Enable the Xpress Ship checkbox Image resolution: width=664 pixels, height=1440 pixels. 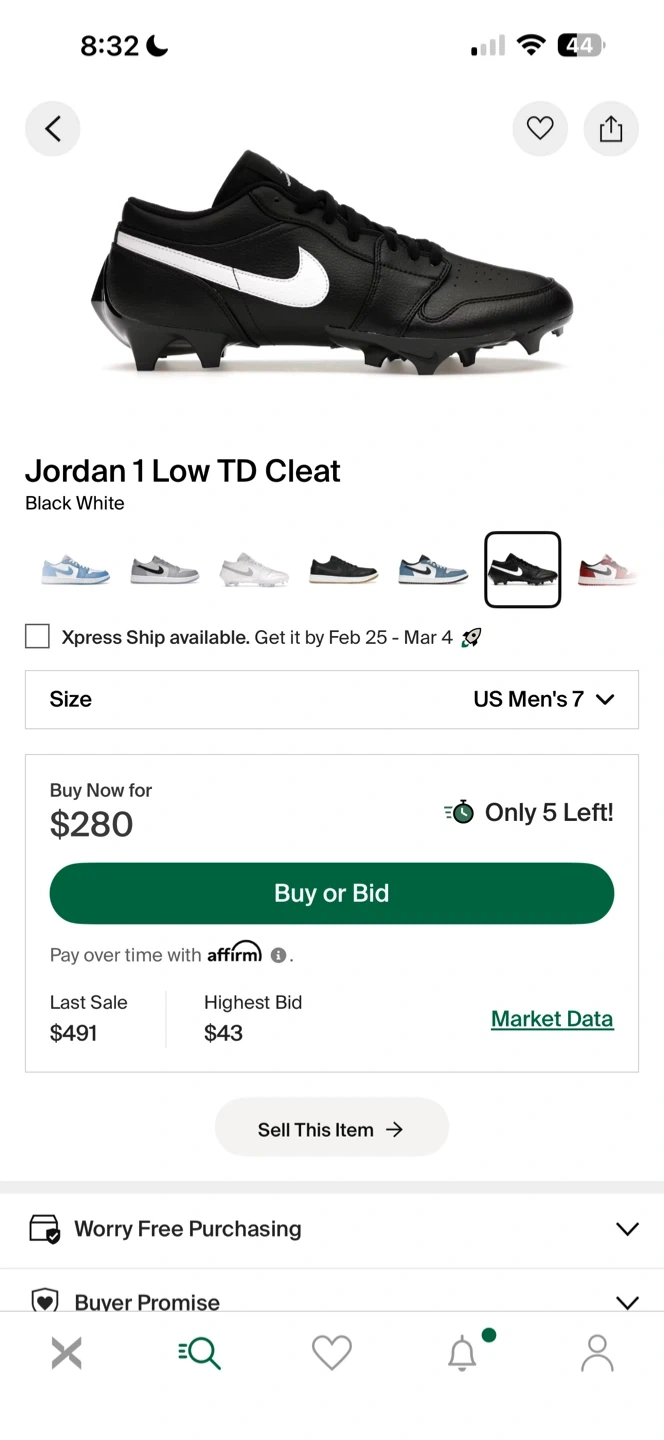(x=37, y=636)
